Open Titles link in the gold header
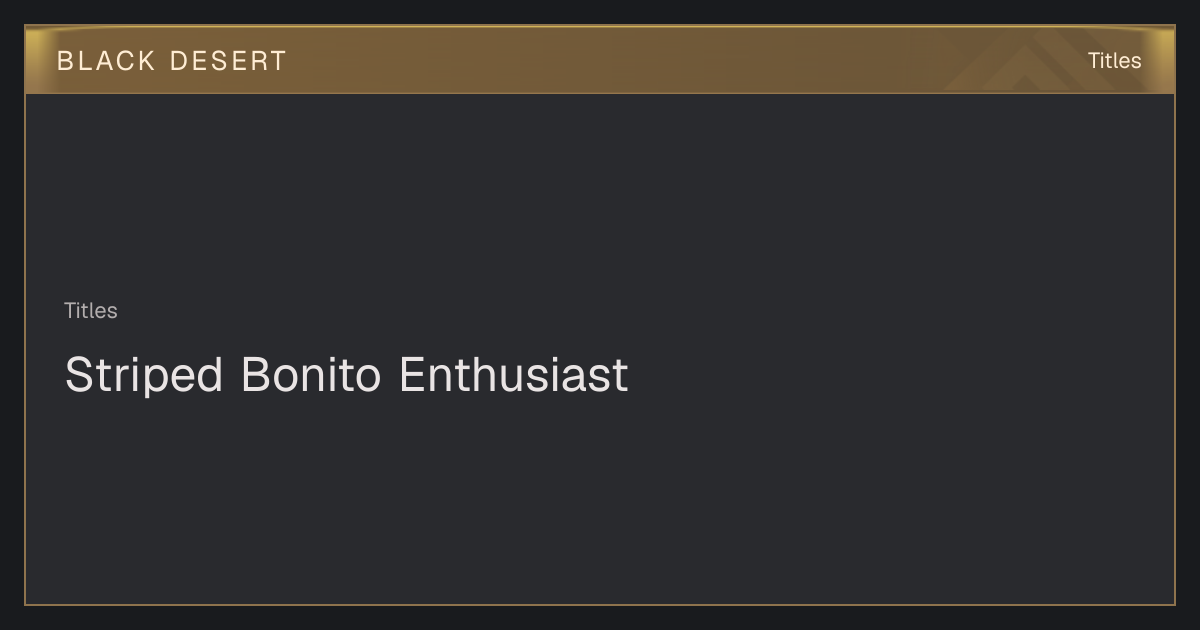Image resolution: width=1200 pixels, height=630 pixels. point(1114,61)
